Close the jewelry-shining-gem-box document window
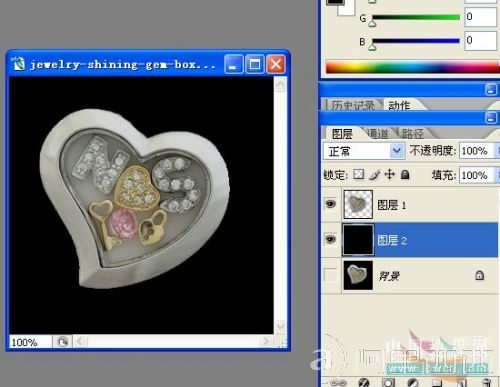Image resolution: width=500 pixels, height=387 pixels. pos(276,64)
